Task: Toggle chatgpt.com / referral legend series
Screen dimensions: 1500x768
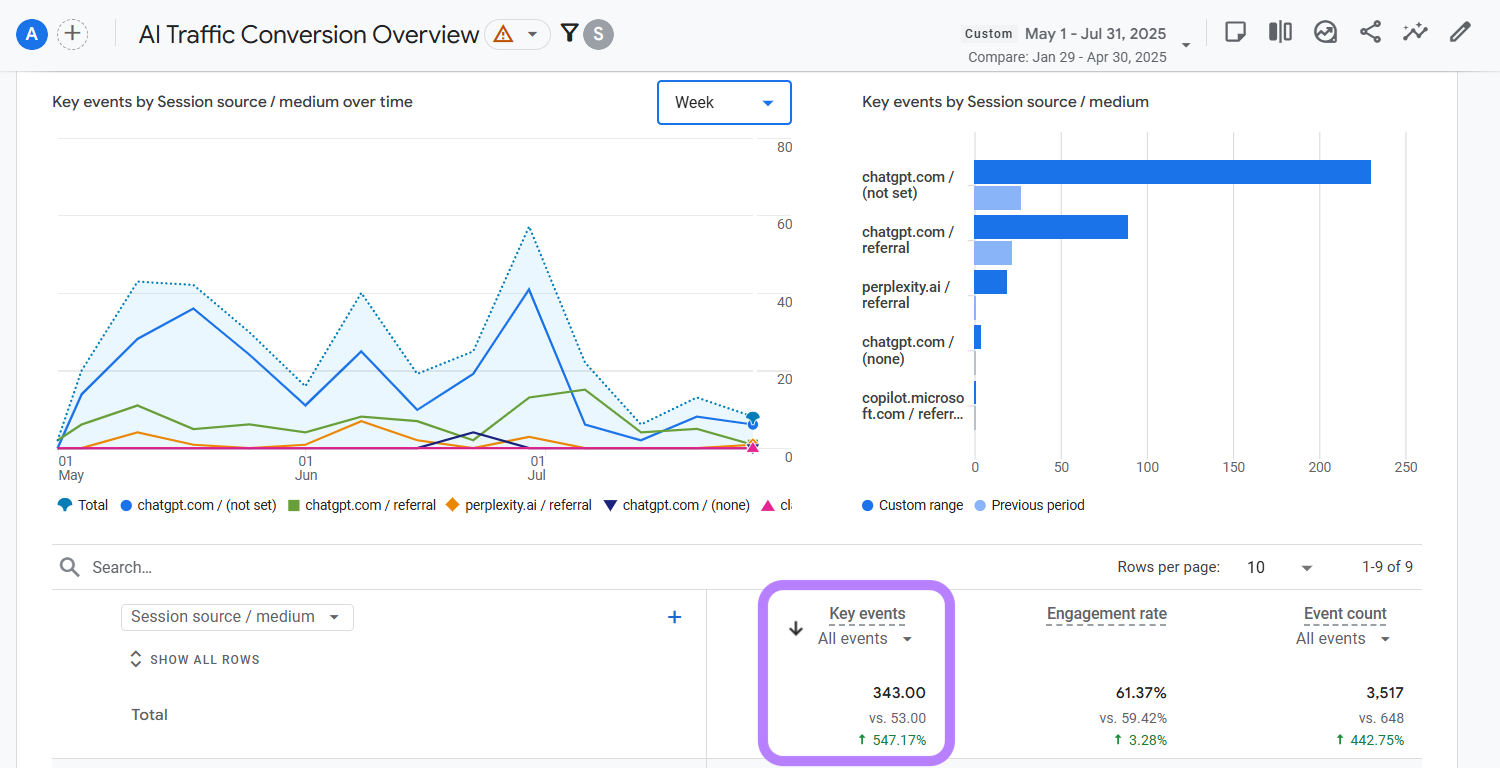Action: tap(361, 505)
